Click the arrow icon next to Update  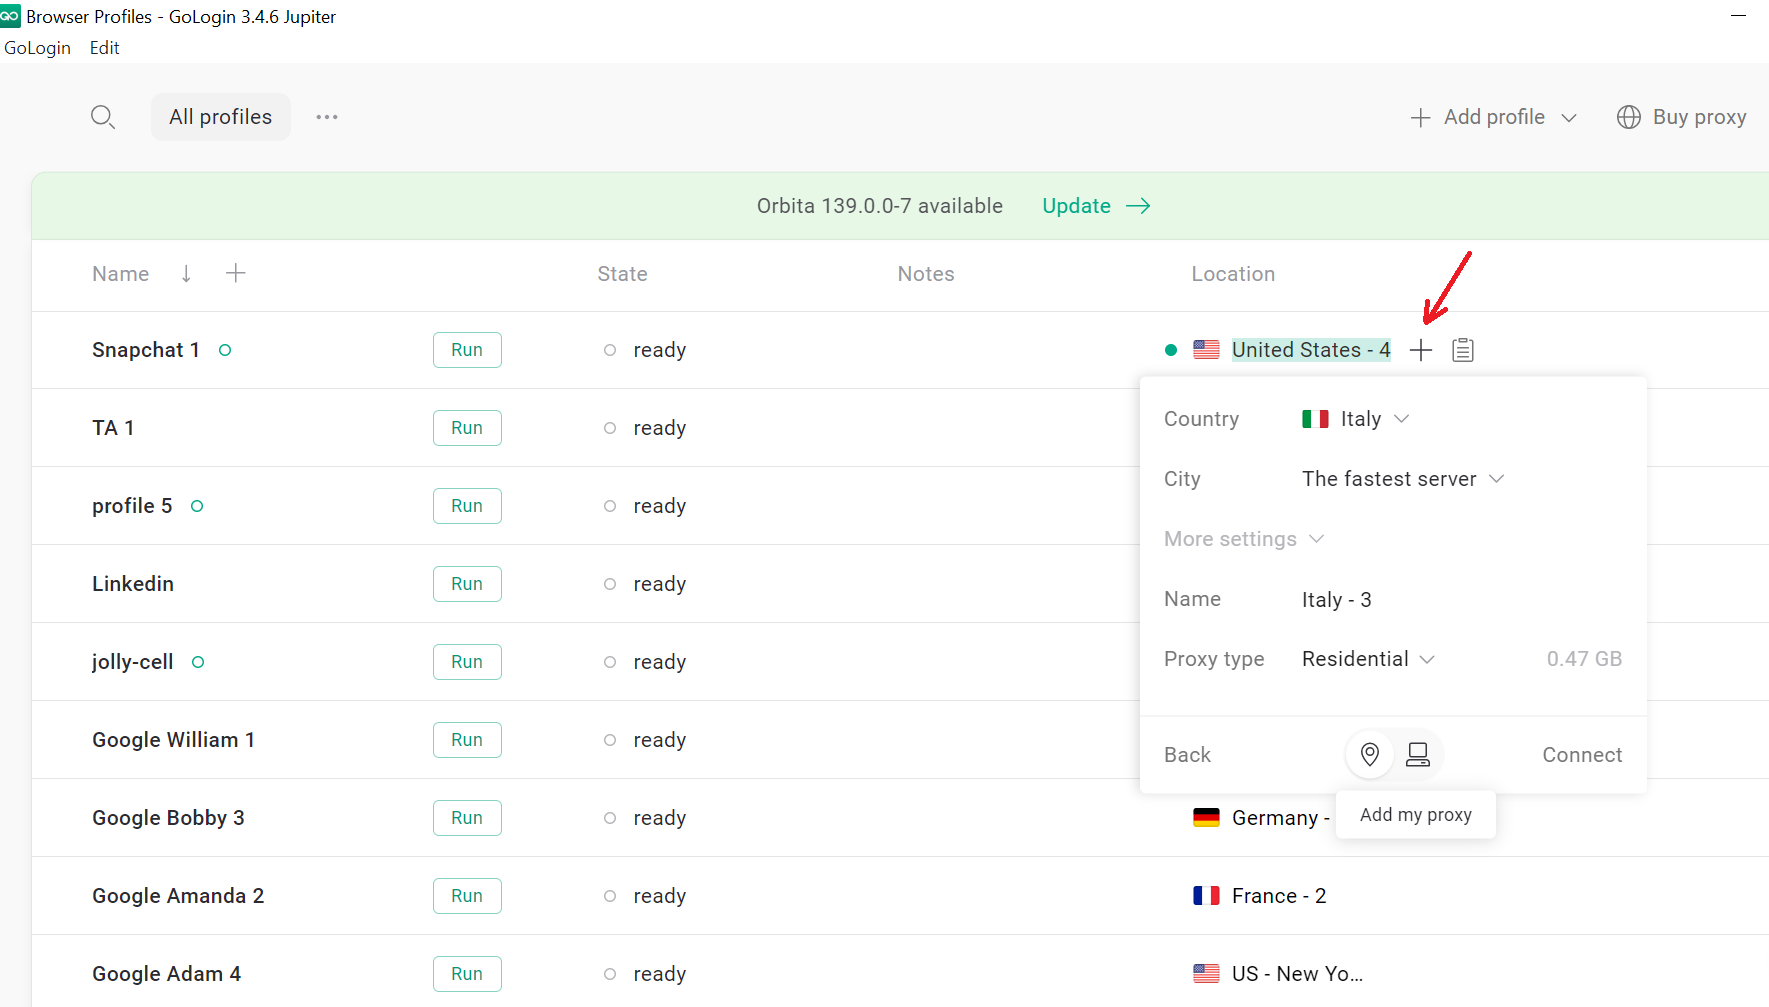coord(1138,206)
